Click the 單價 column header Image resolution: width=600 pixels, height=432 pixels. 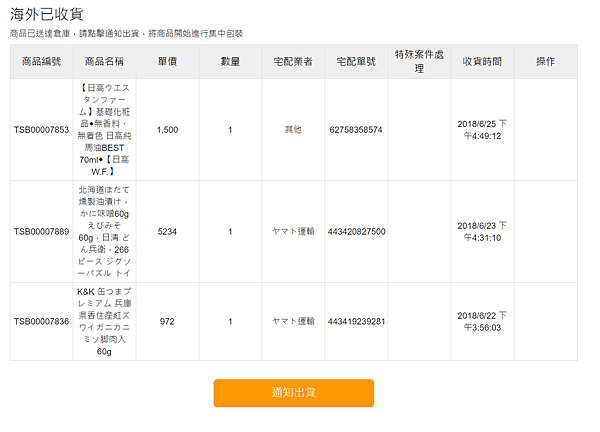(168, 62)
